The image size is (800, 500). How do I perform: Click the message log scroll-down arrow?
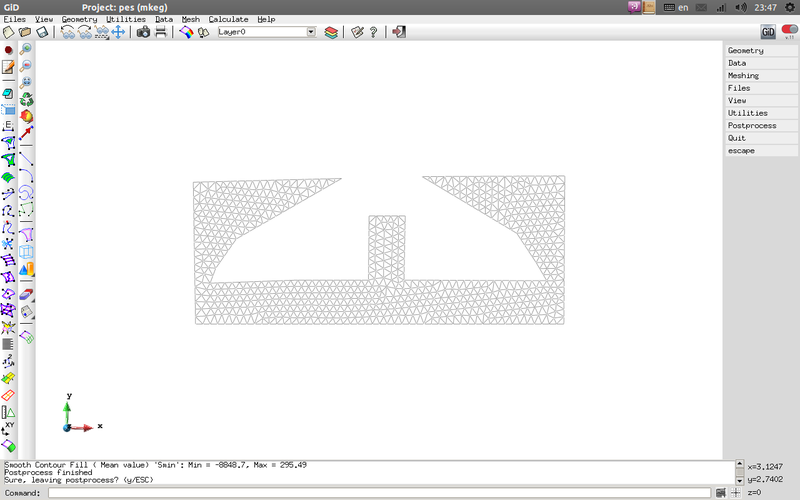[x=739, y=481]
